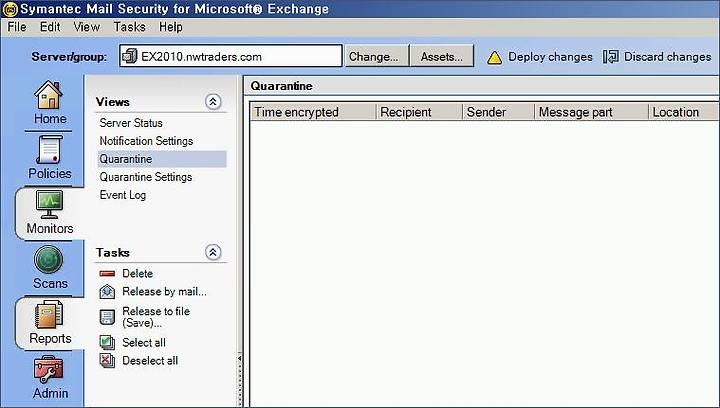Click the server icon in Server/group field

(x=130, y=56)
